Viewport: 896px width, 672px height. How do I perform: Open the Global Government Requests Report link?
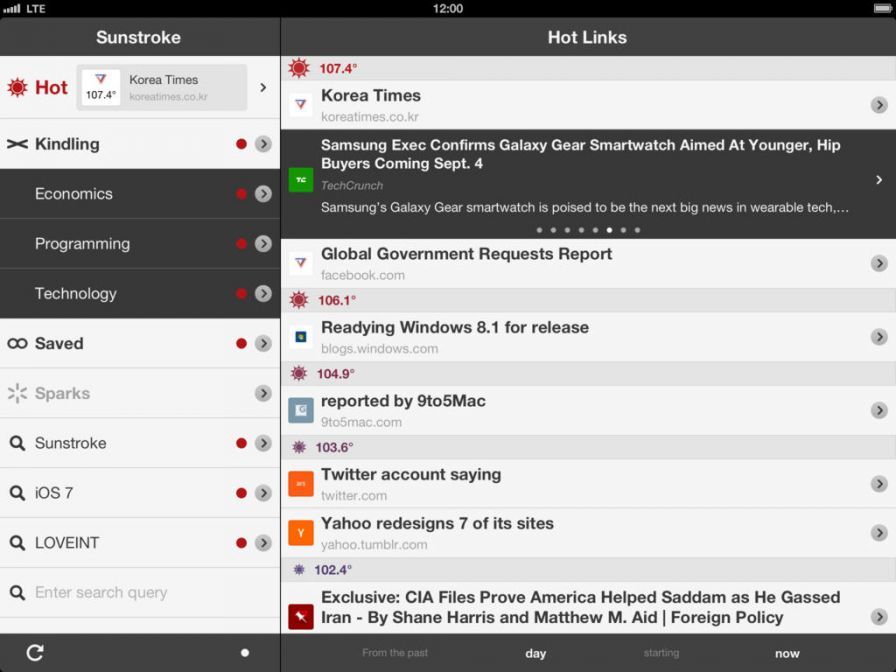(466, 254)
